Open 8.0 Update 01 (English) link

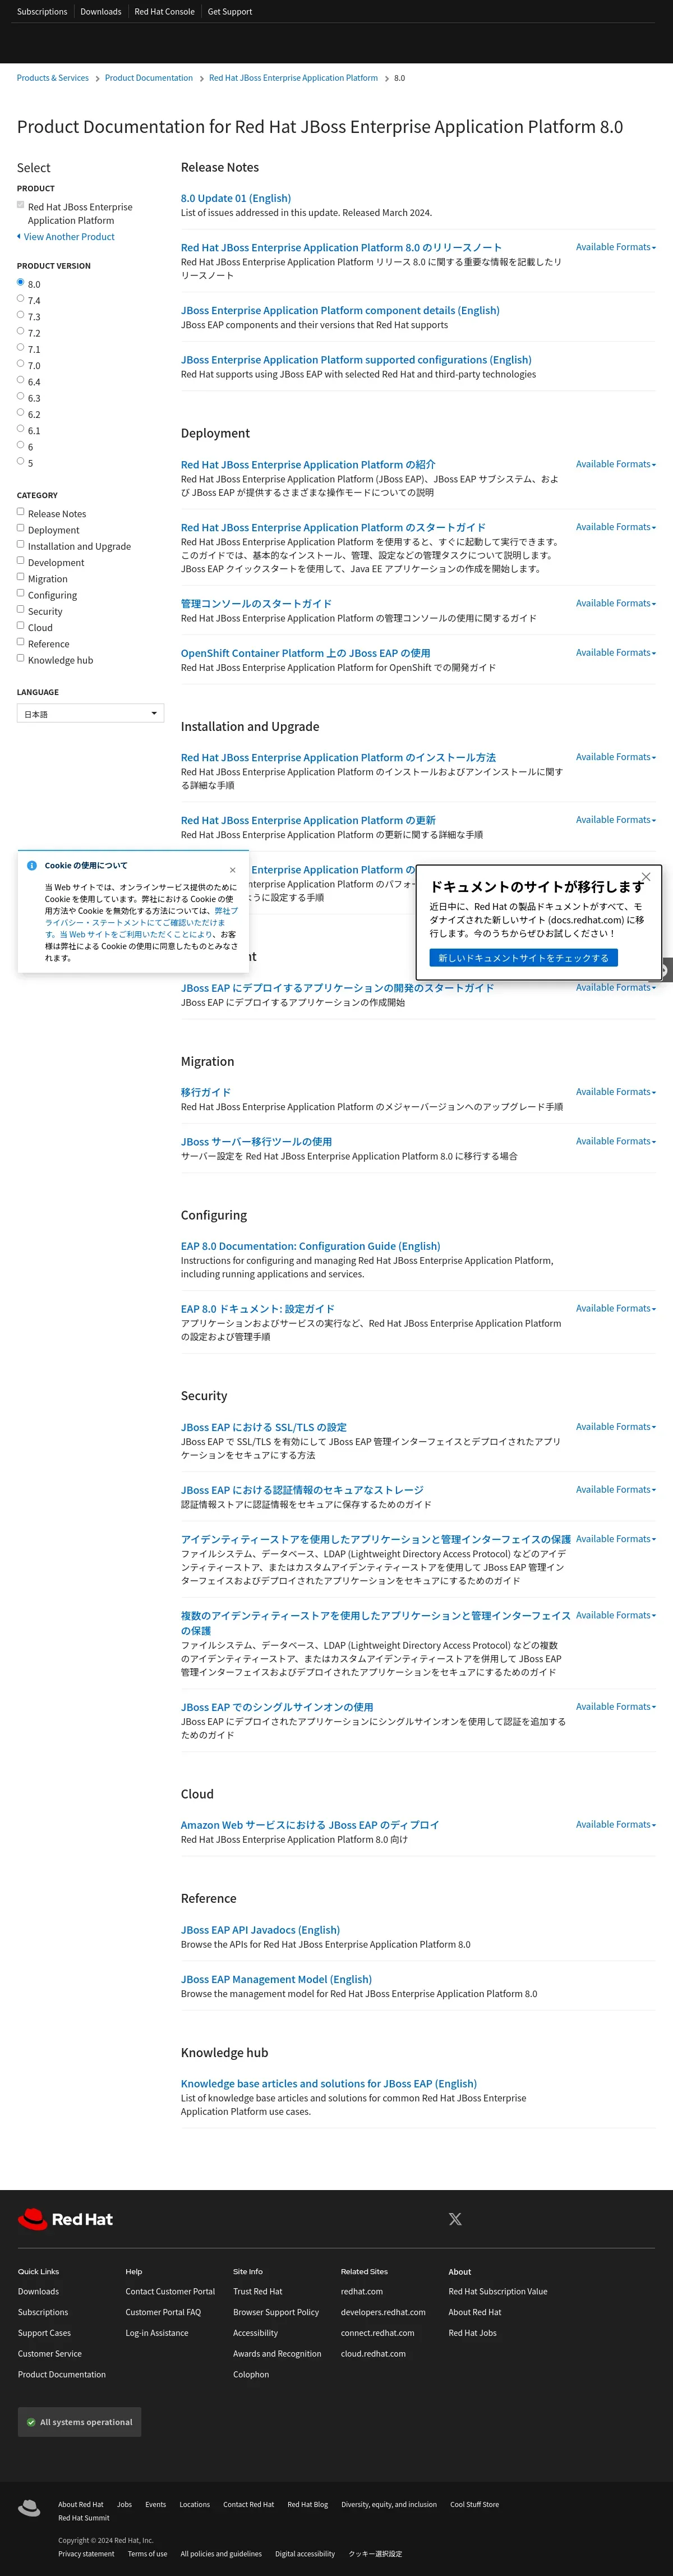(x=236, y=198)
